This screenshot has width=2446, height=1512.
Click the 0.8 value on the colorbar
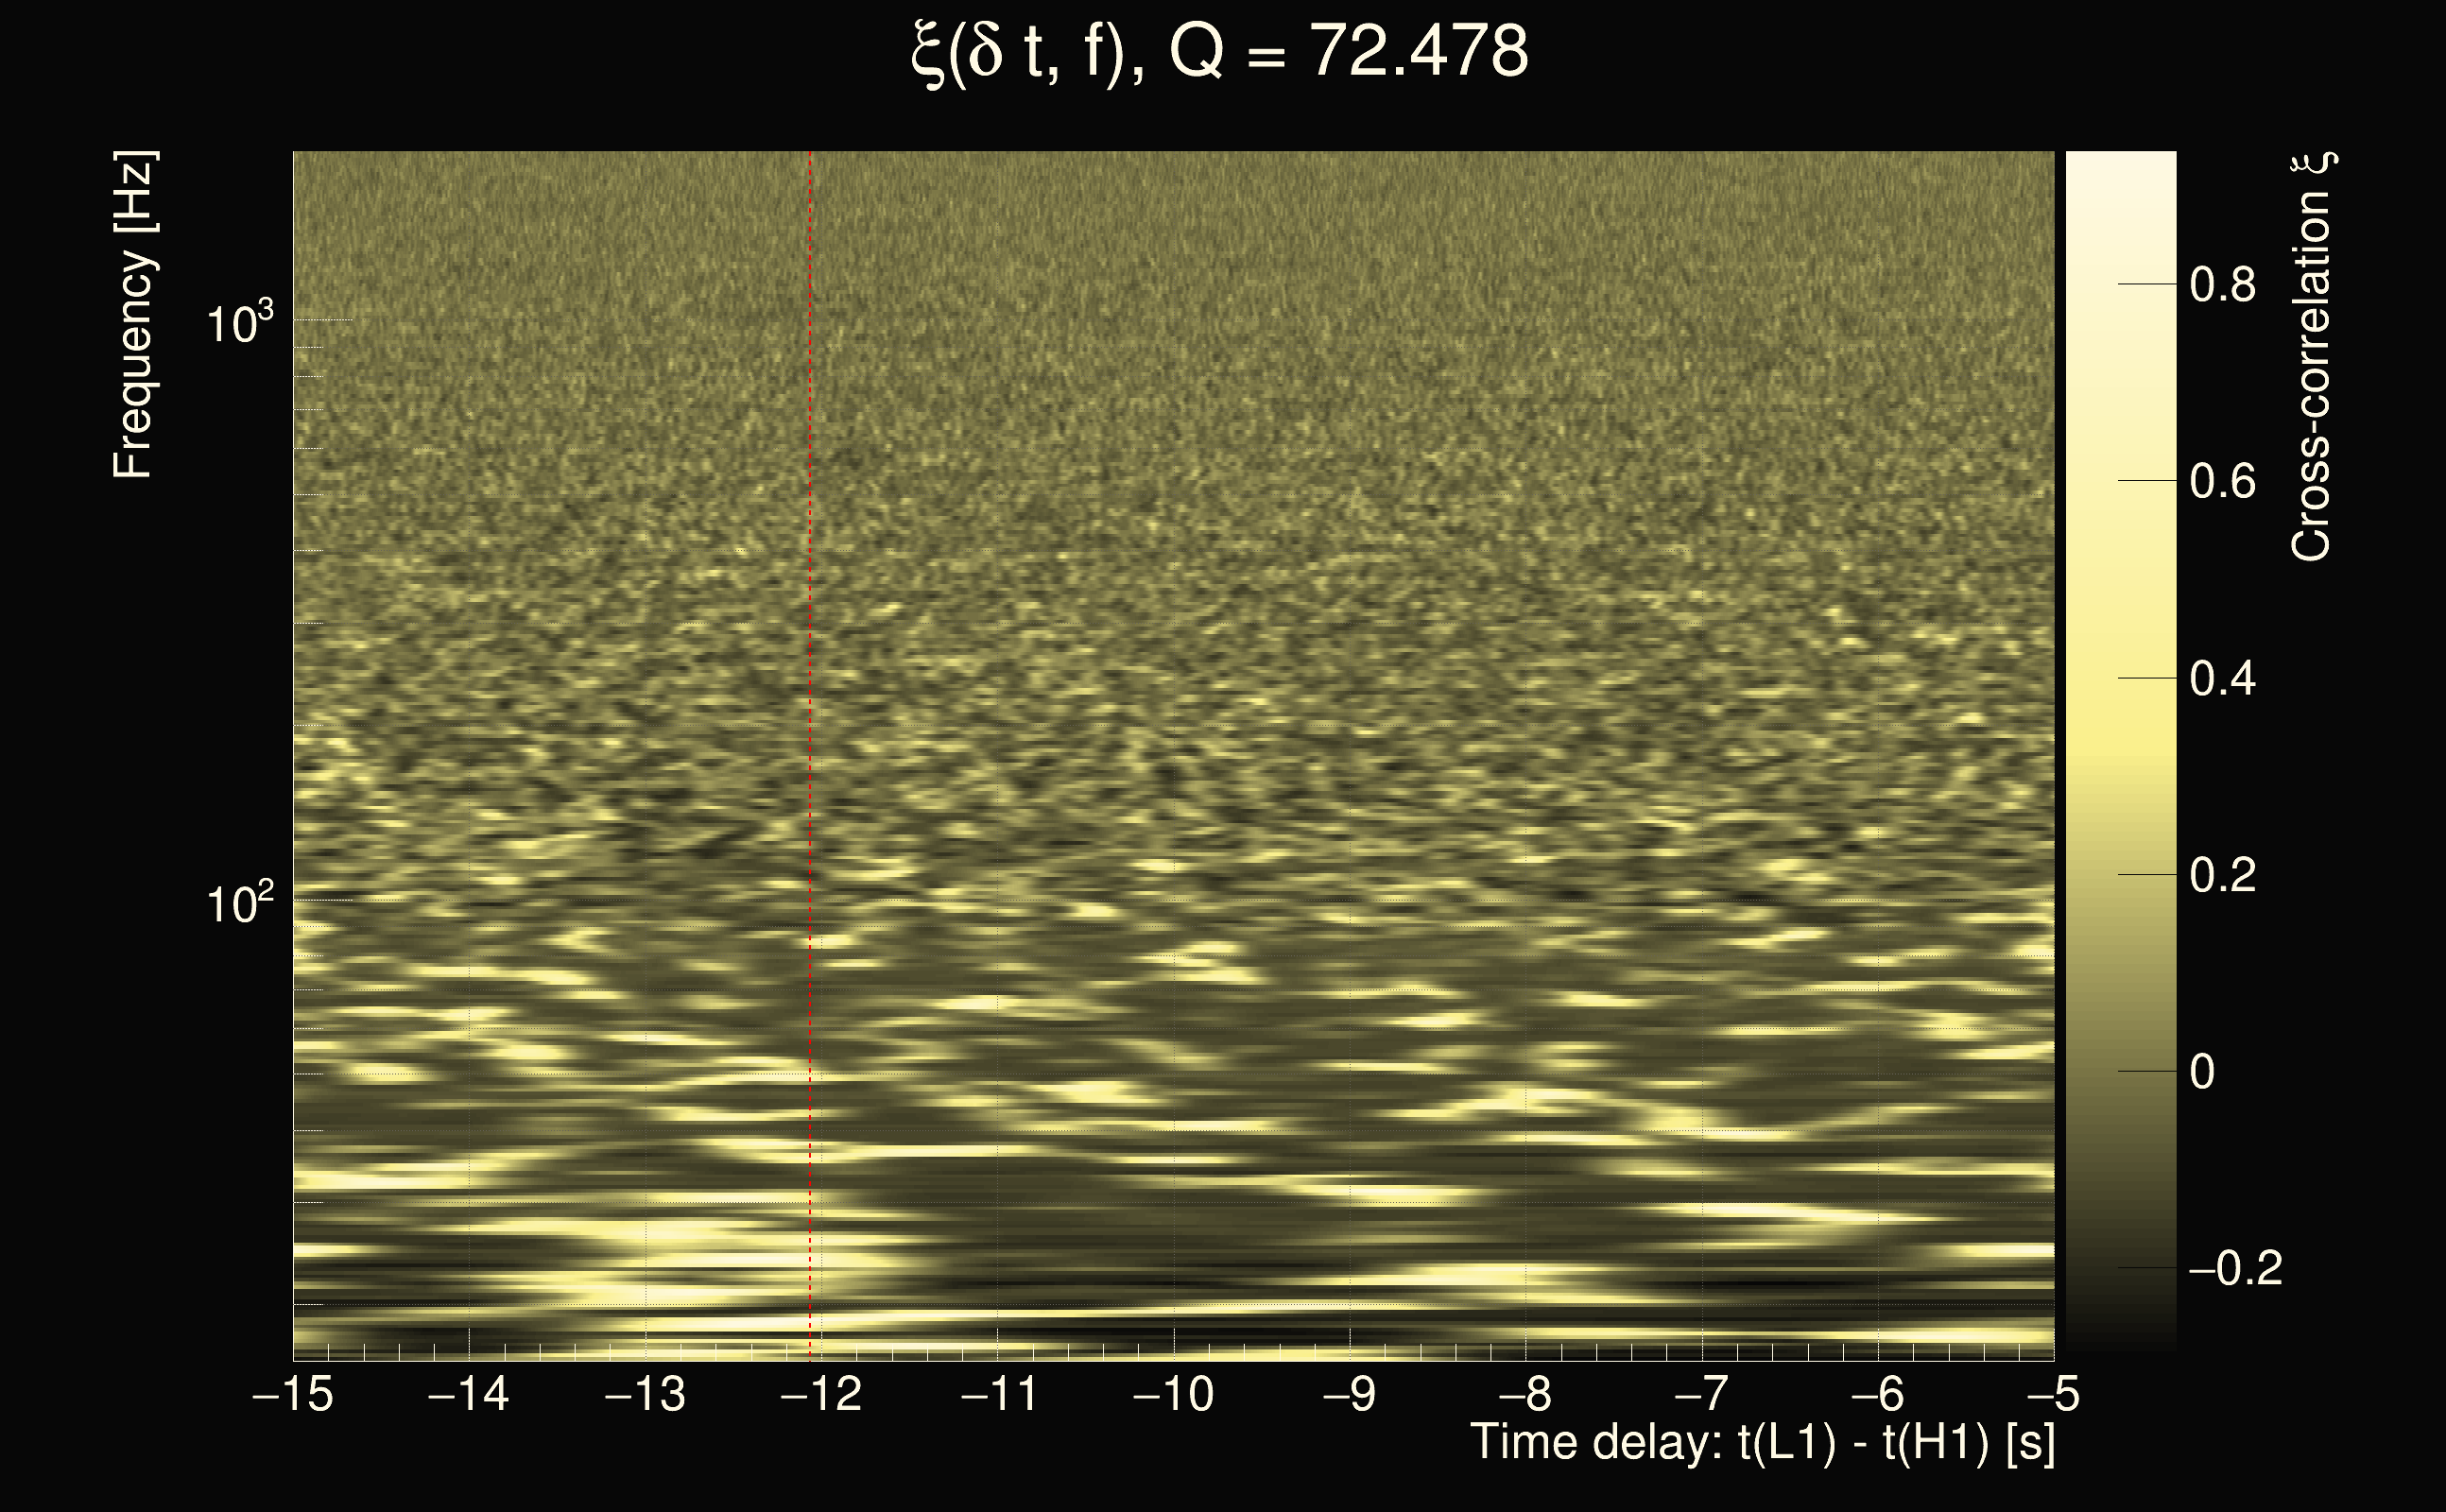(x=2222, y=285)
